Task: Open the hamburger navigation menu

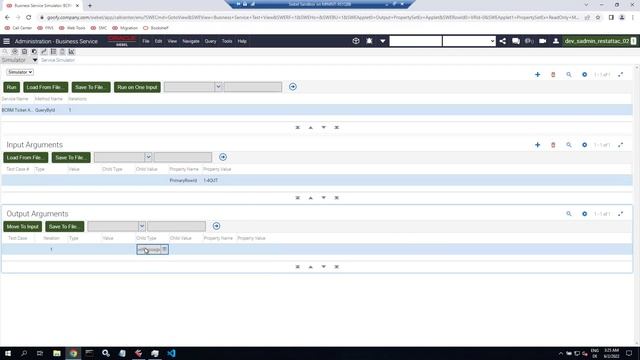Action: click(x=7, y=41)
